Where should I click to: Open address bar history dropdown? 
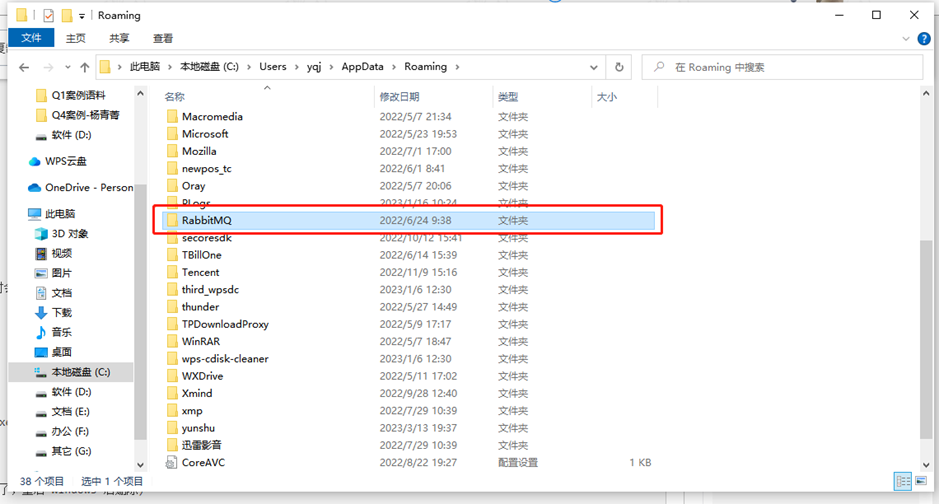[x=595, y=67]
